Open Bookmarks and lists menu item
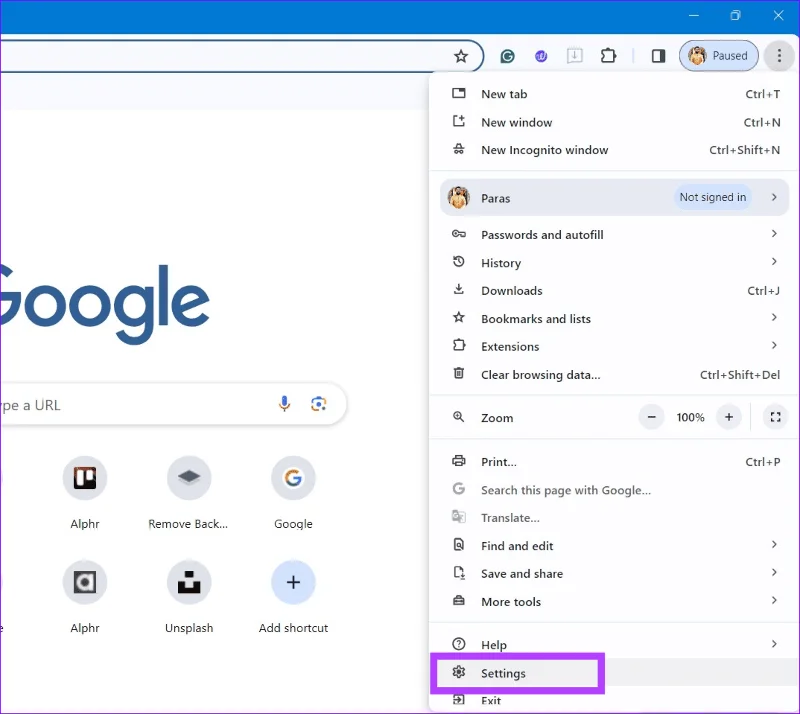The width and height of the screenshot is (800, 714). [x=614, y=318]
